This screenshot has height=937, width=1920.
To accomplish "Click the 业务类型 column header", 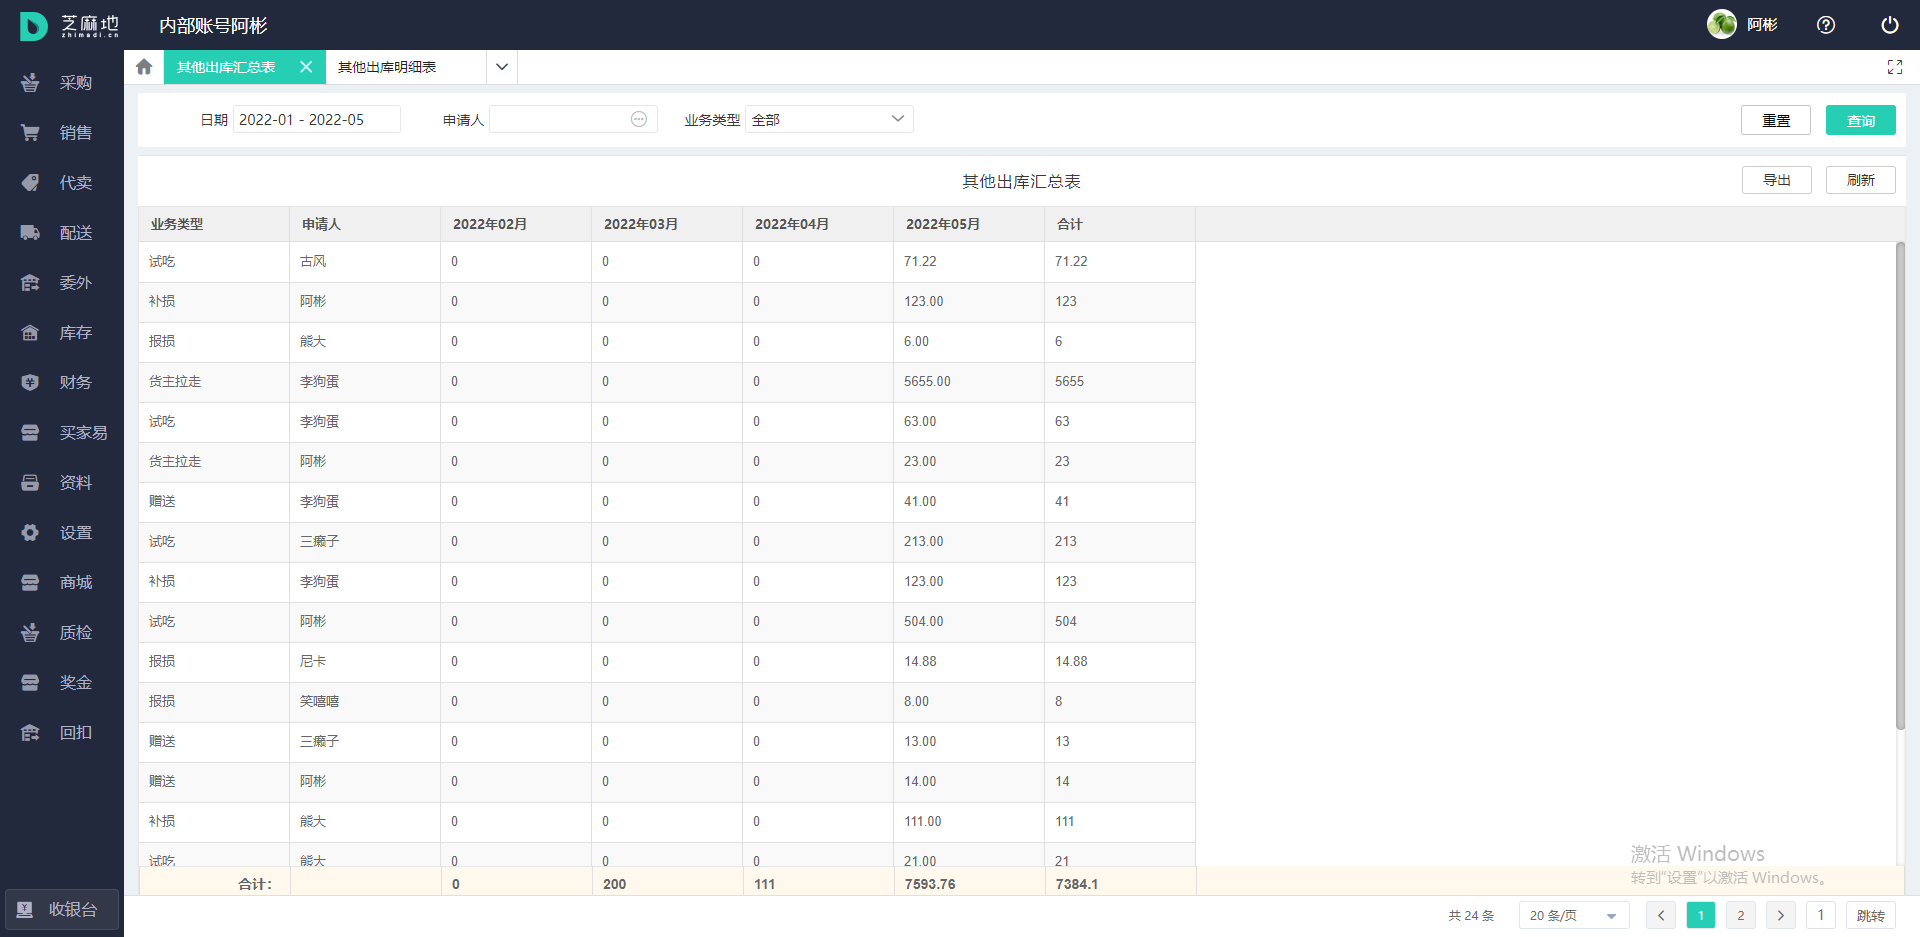I will click(214, 224).
